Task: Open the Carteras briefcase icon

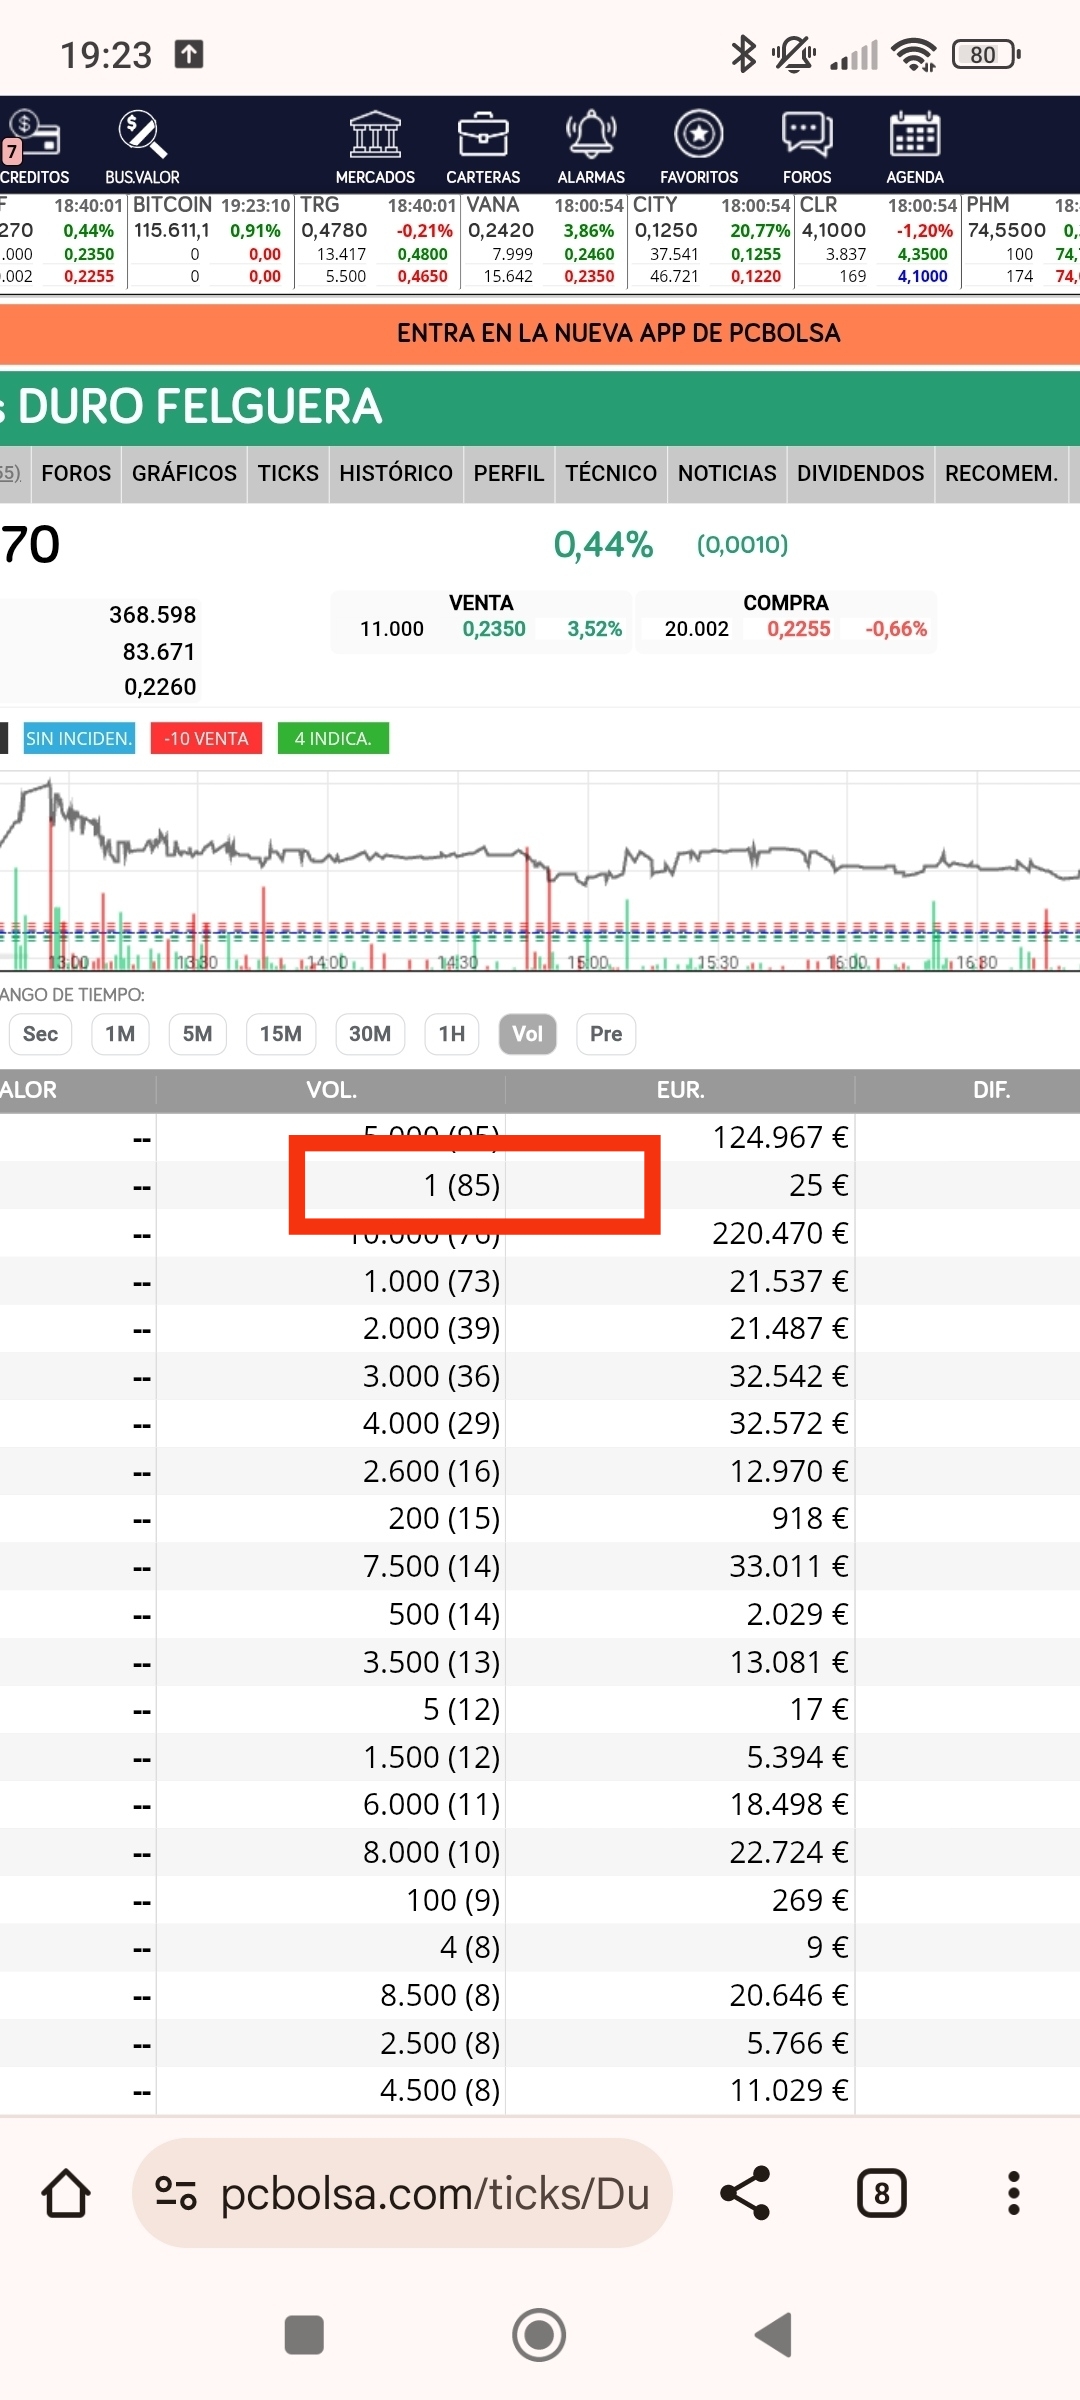Action: coord(483,146)
